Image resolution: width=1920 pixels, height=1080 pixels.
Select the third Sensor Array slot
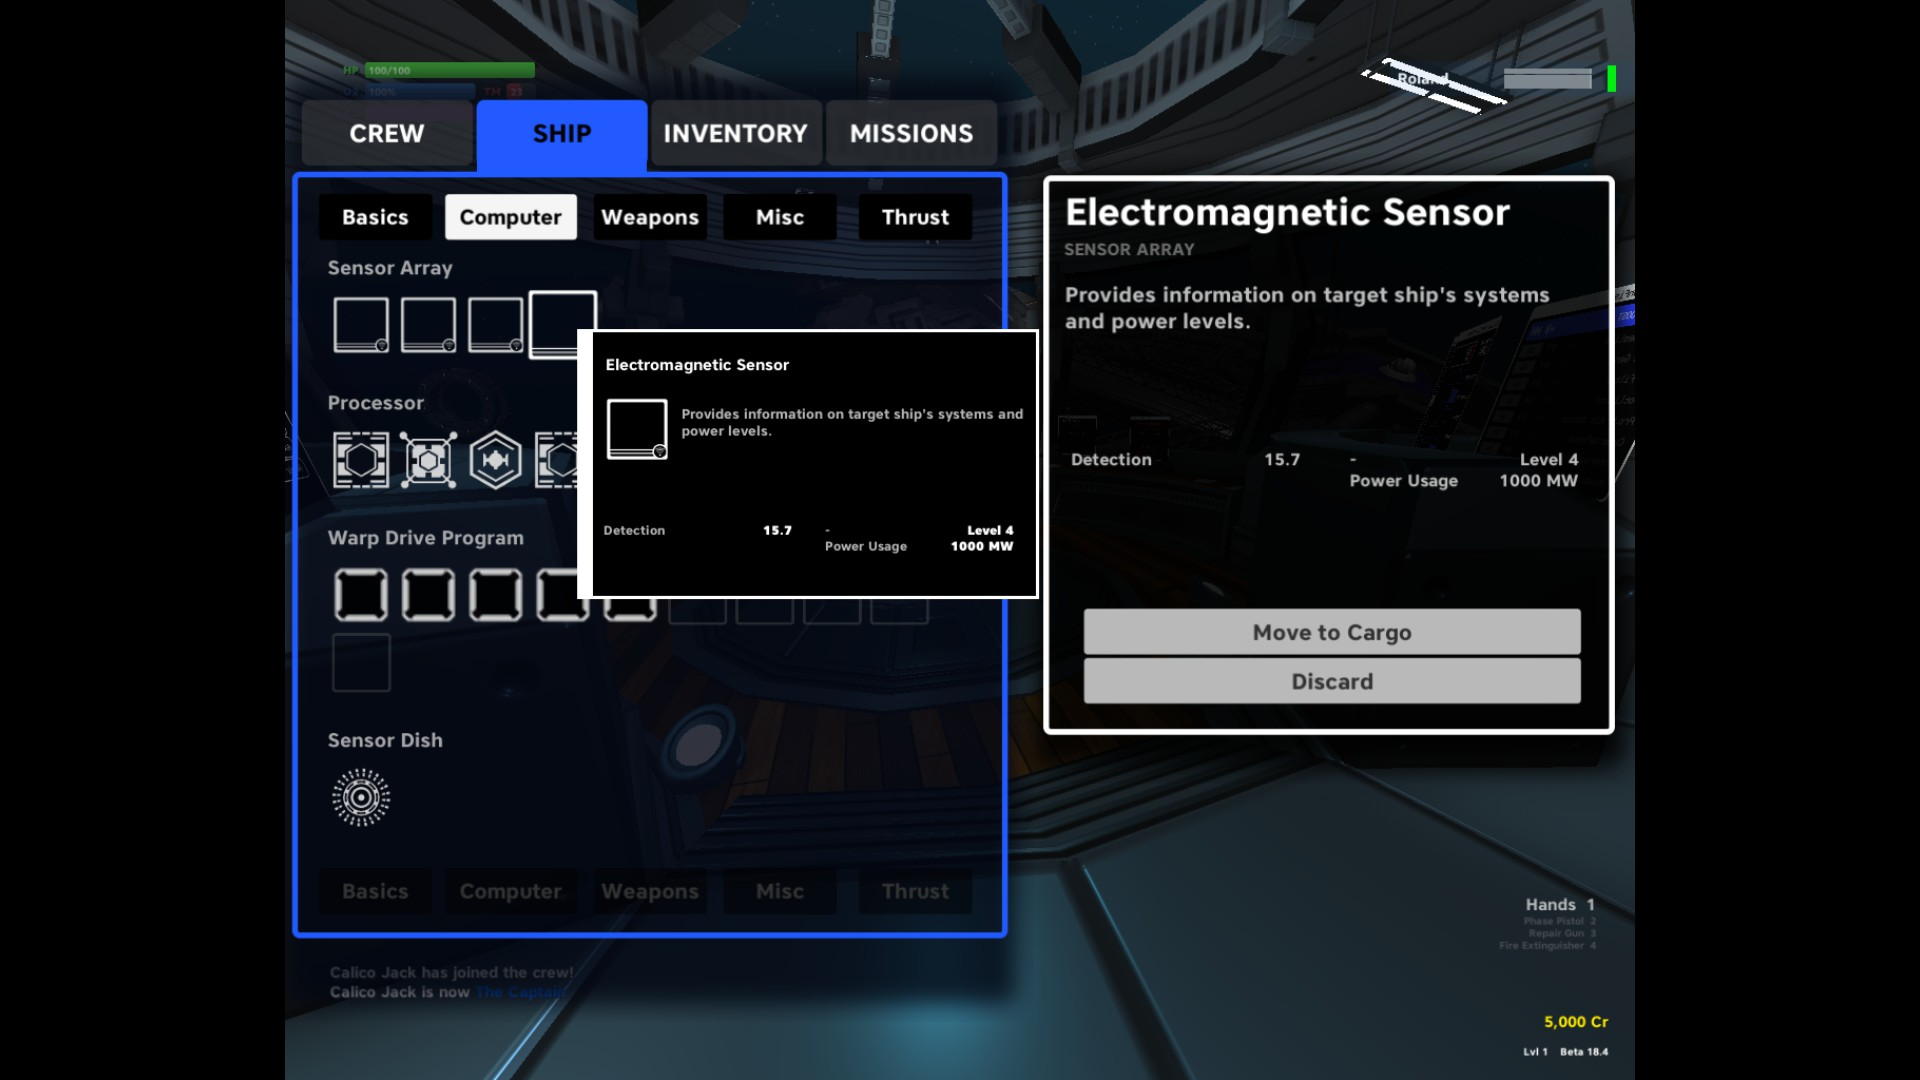tap(495, 325)
